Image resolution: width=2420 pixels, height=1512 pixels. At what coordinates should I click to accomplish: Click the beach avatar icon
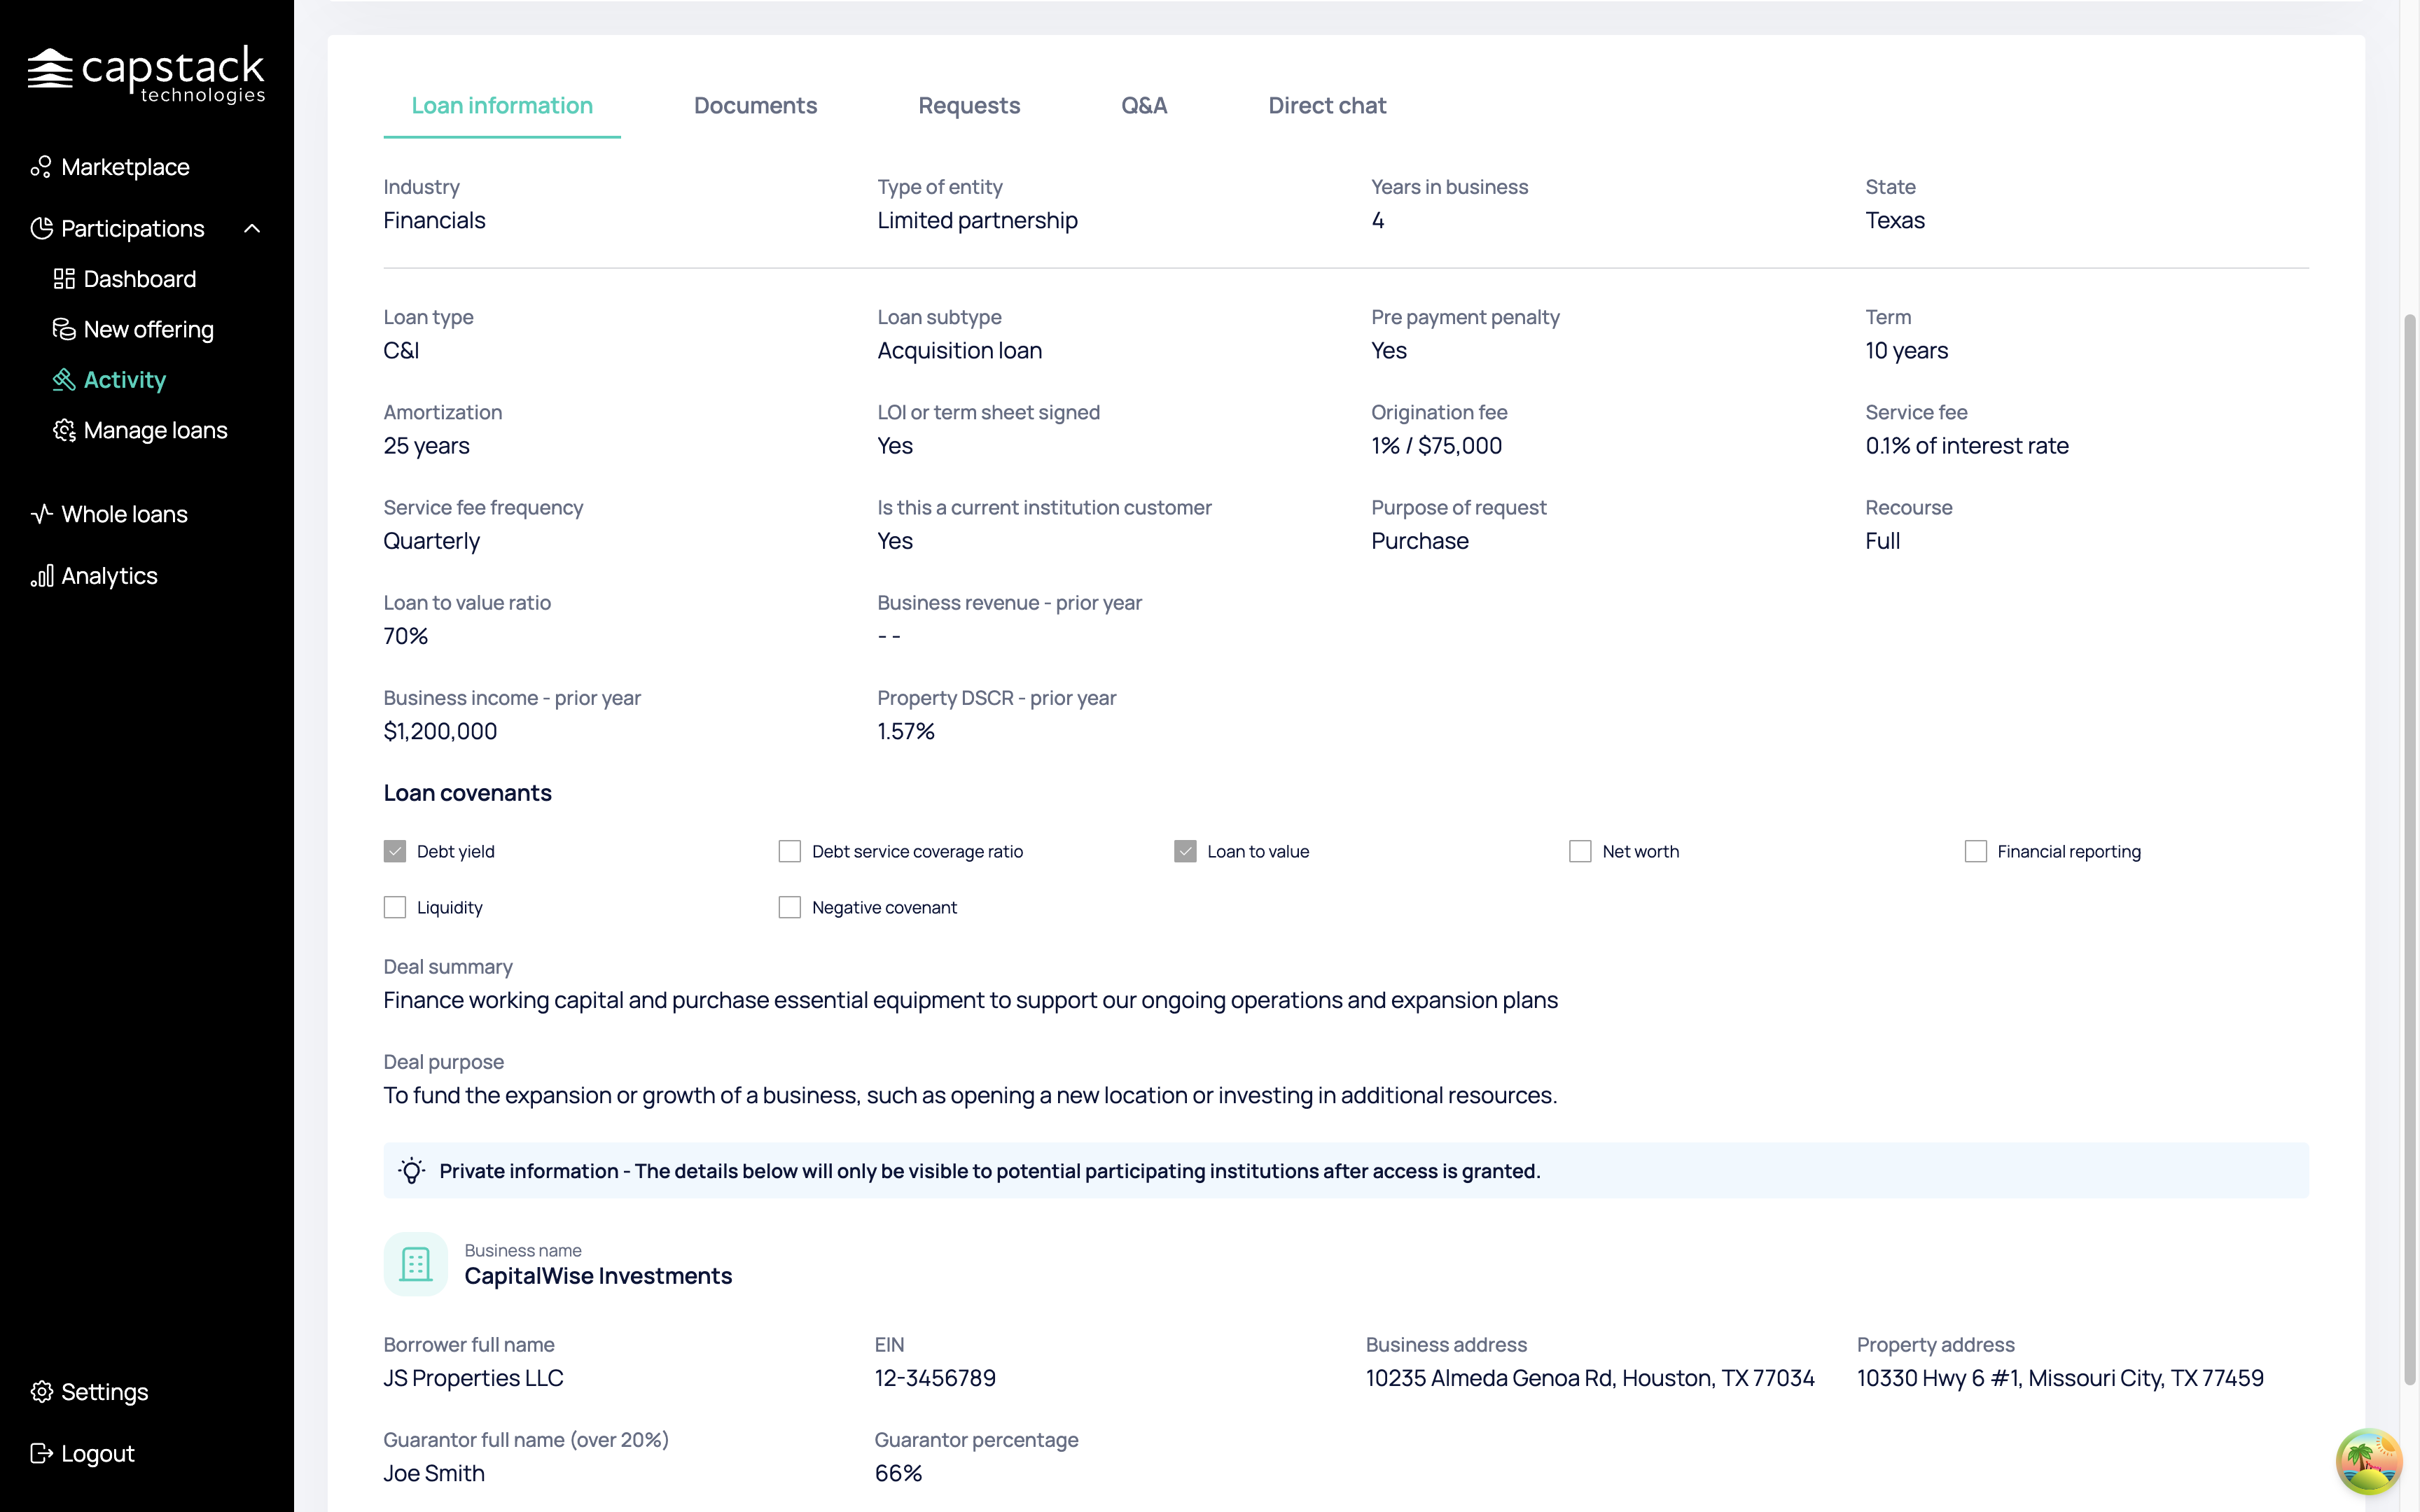pyautogui.click(x=2368, y=1461)
